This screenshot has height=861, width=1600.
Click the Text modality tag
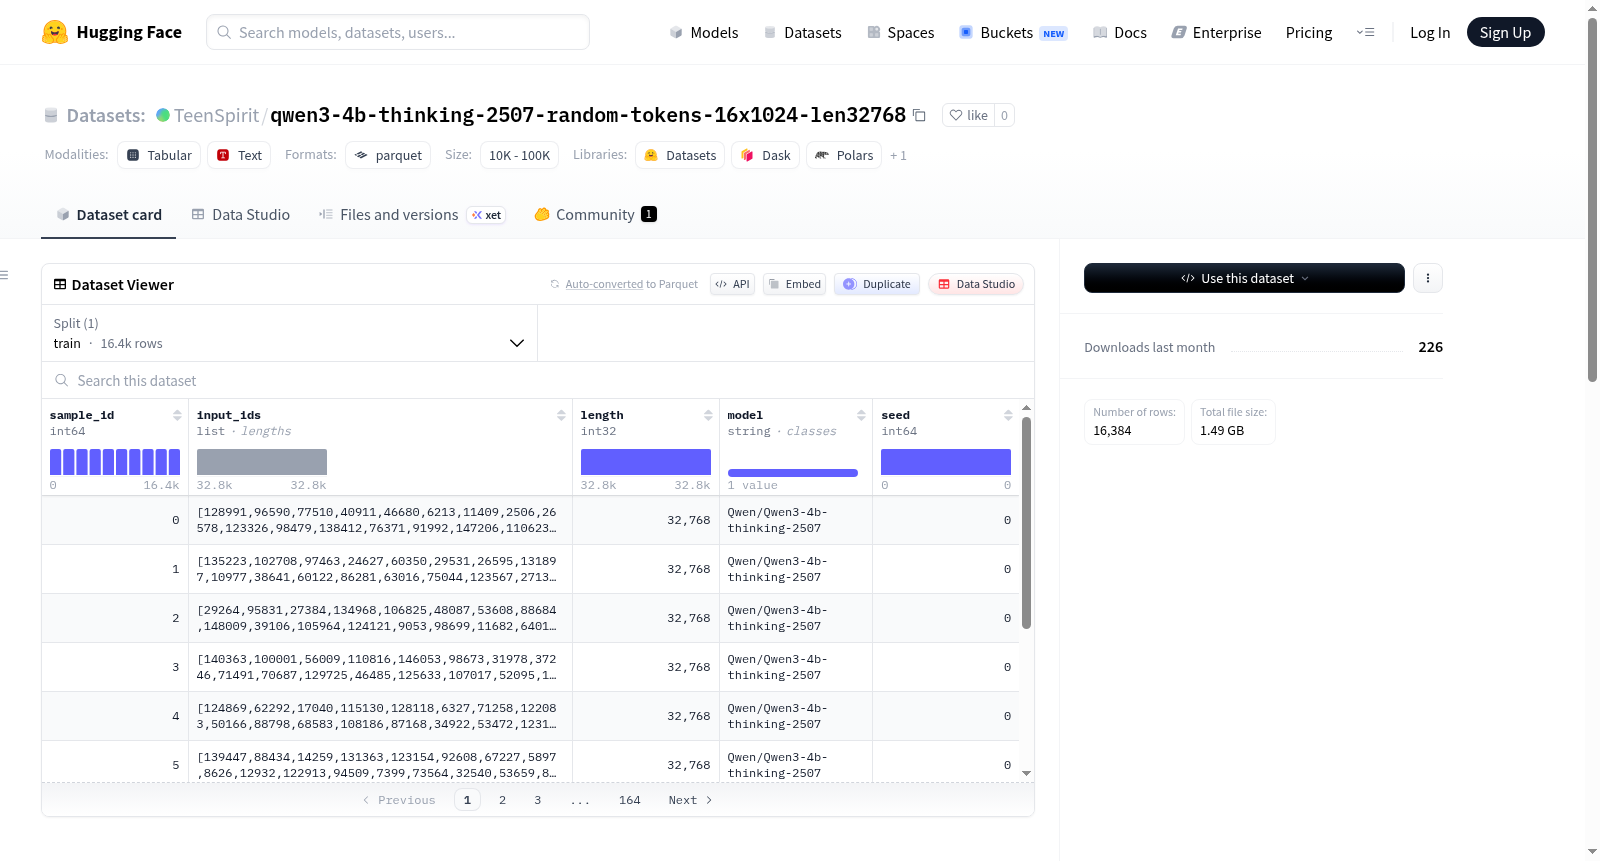[x=239, y=155]
